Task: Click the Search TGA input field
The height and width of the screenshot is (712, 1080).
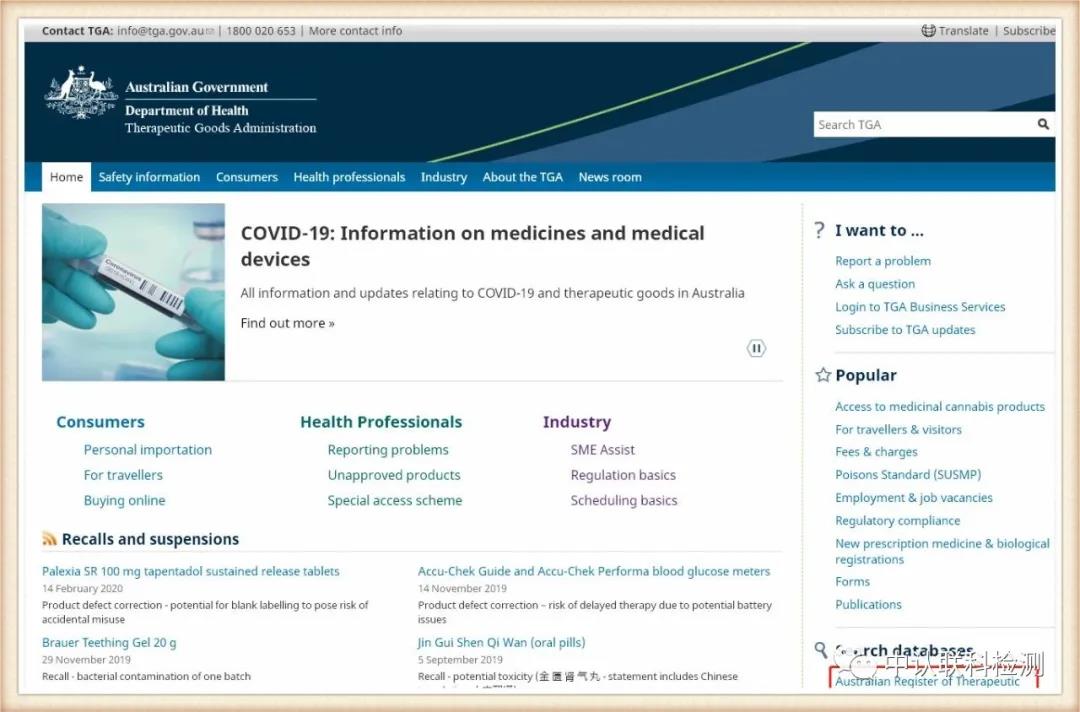Action: 920,125
